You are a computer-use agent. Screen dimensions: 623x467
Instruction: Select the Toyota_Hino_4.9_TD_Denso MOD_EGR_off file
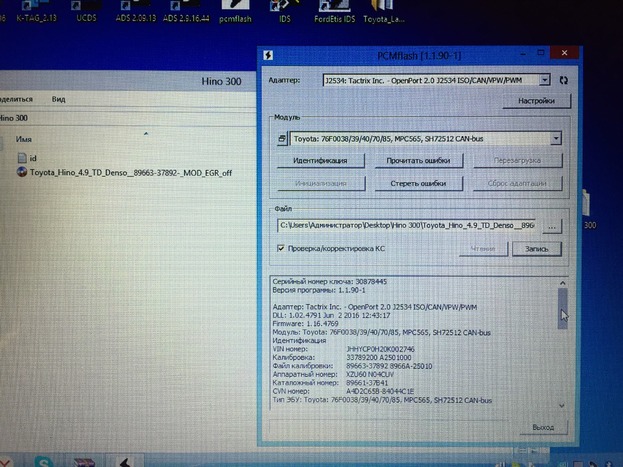(130, 172)
